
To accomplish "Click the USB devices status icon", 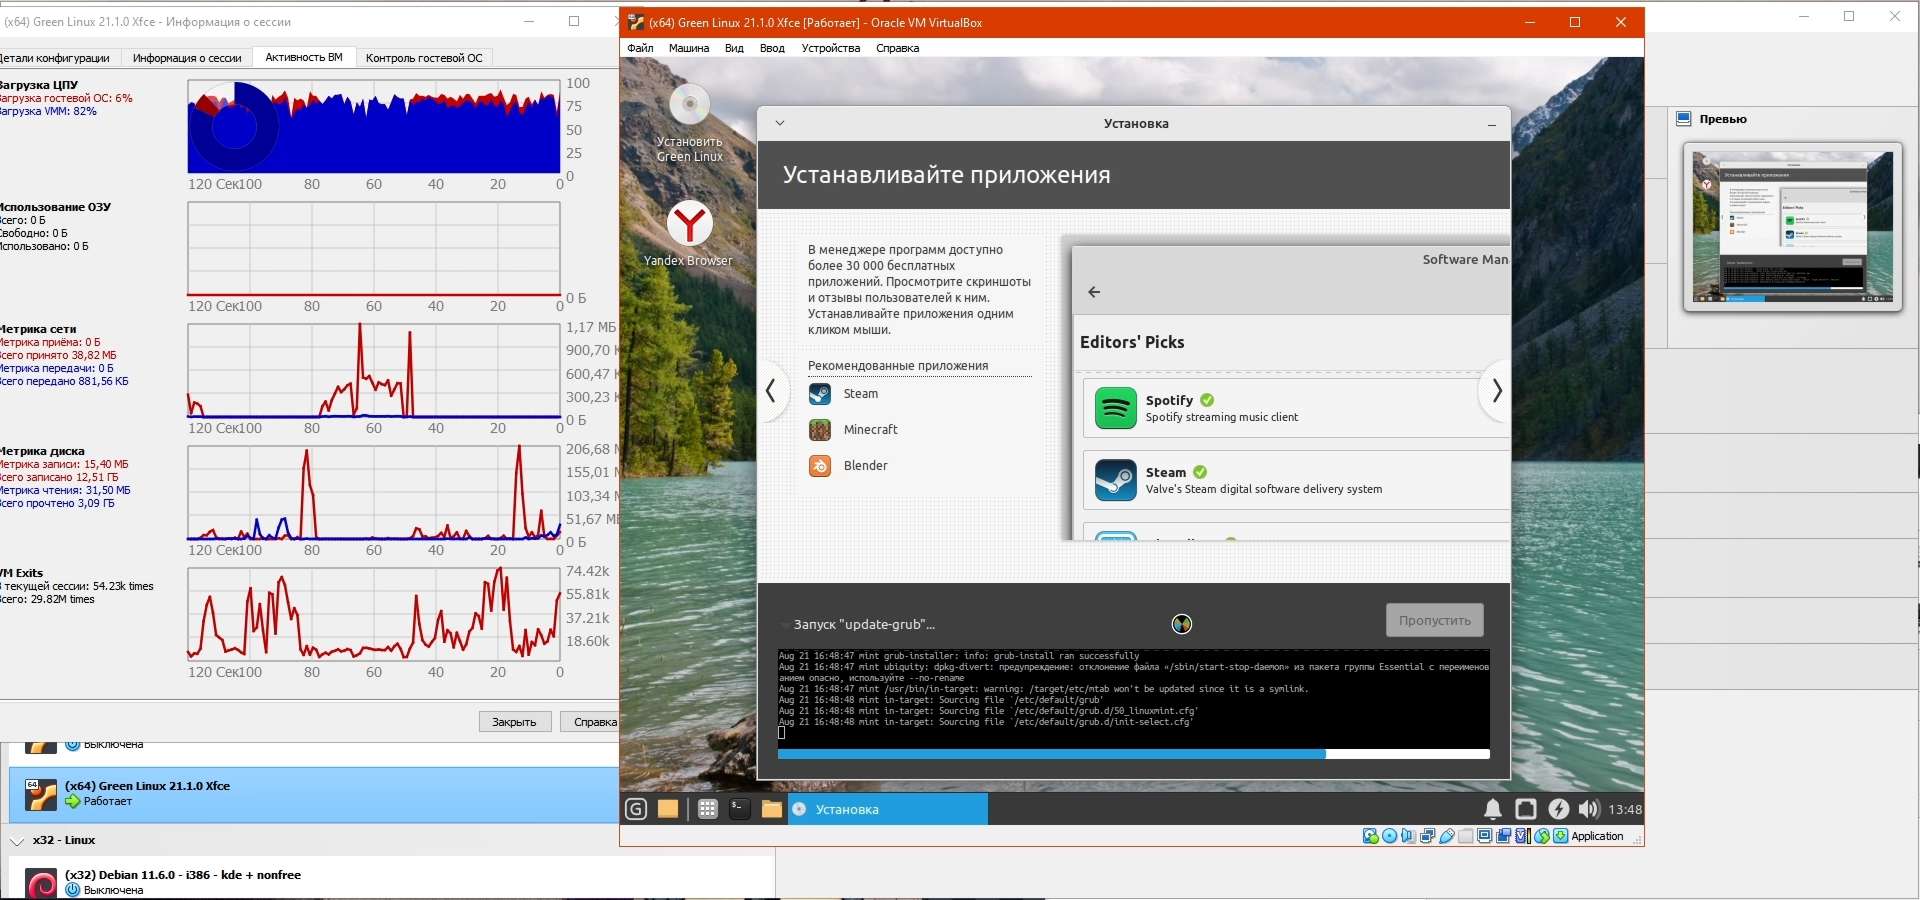I will [1447, 836].
